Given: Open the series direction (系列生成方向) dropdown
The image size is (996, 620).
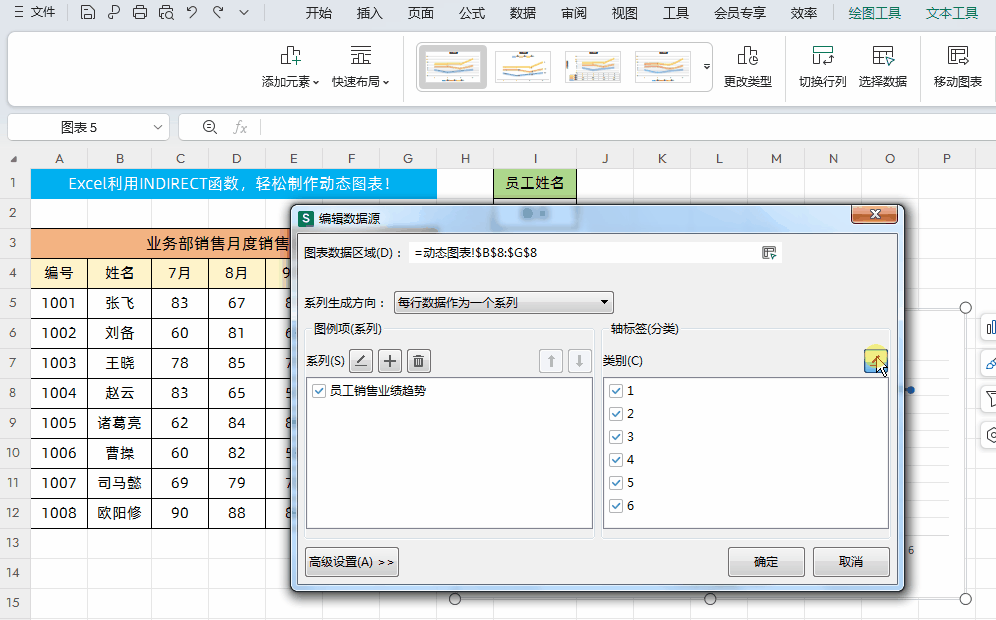Looking at the screenshot, I should pos(504,302).
